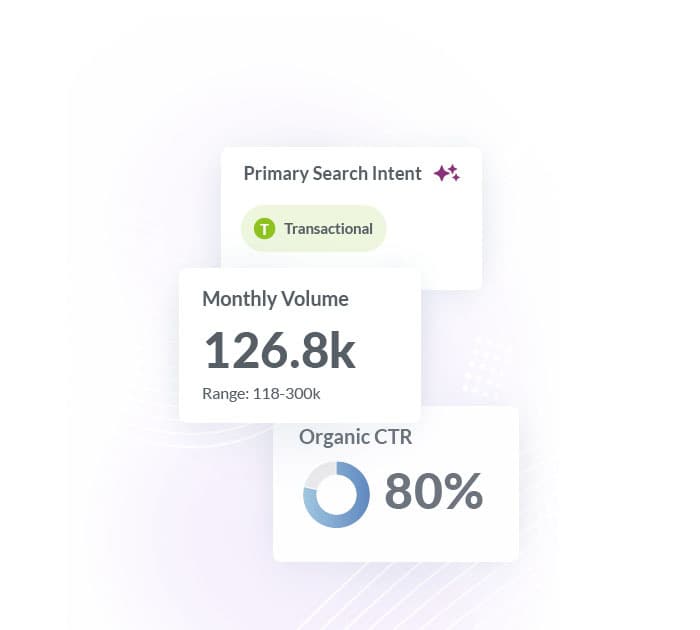Click the 126.8k volume figure
The width and height of the screenshot is (700, 630).
(x=279, y=350)
